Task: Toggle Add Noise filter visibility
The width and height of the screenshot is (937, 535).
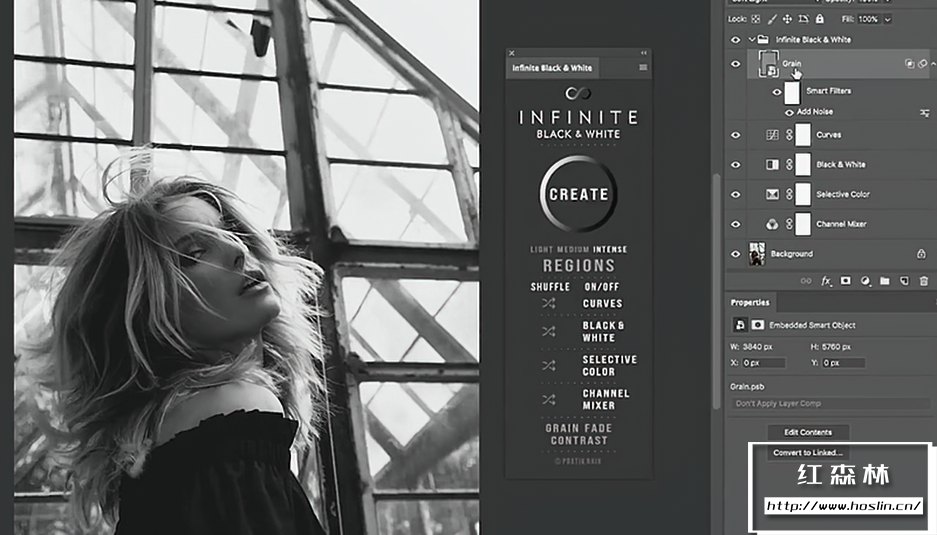Action: click(x=789, y=112)
